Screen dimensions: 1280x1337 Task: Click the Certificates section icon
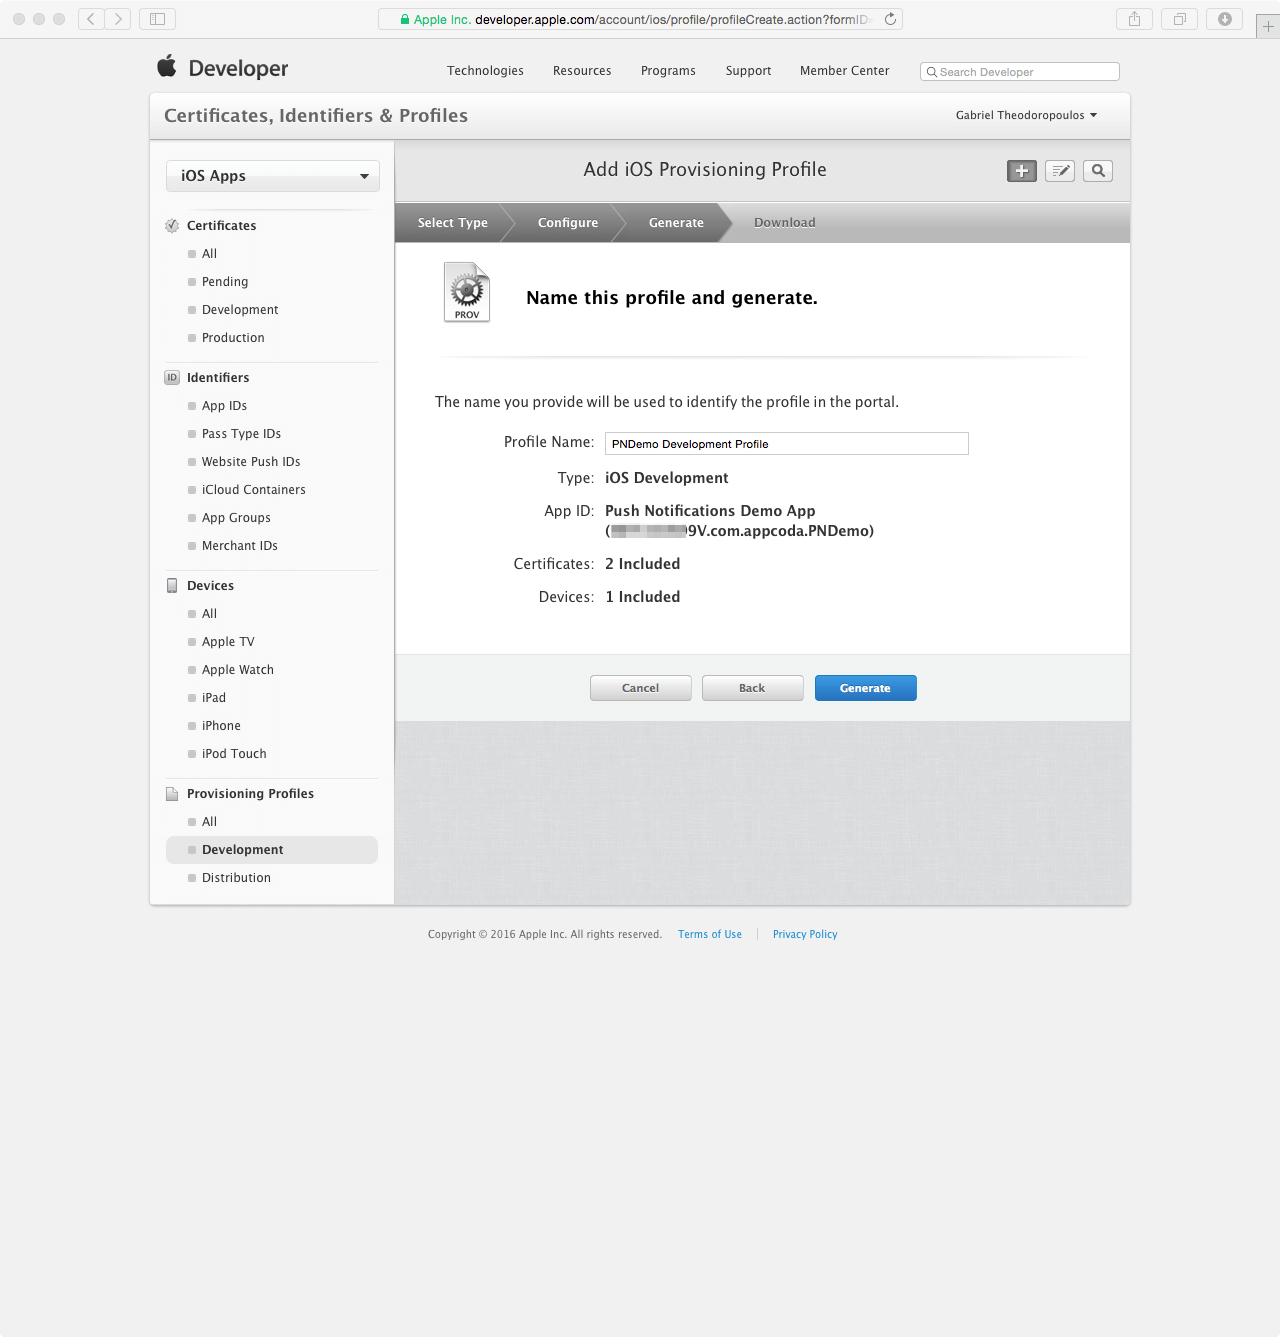pos(172,226)
